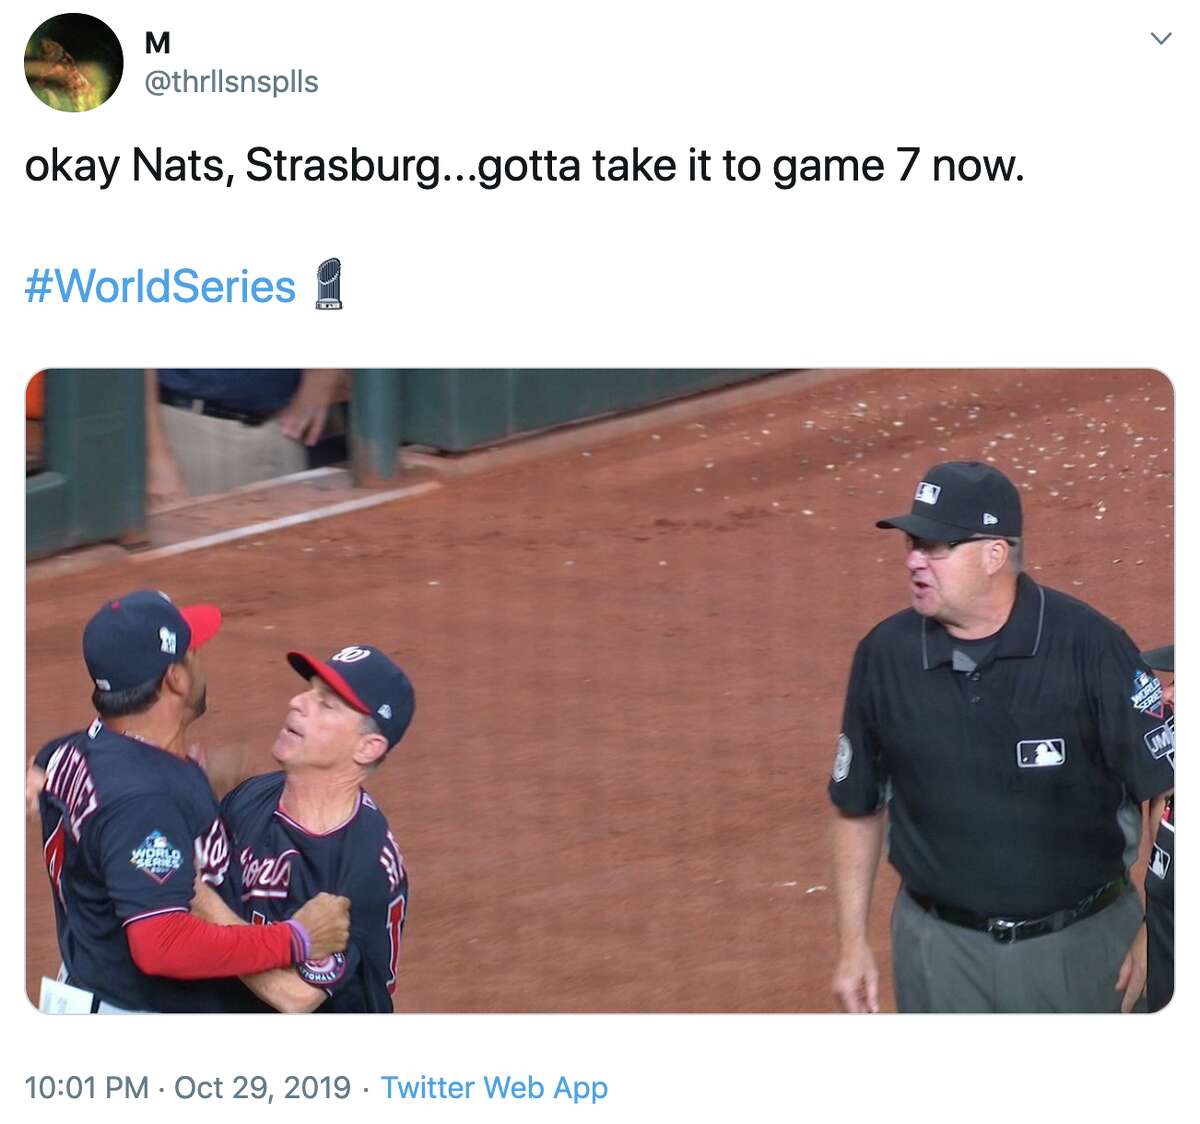
Task: Click the downward chevron at top right
Action: pos(1160,38)
